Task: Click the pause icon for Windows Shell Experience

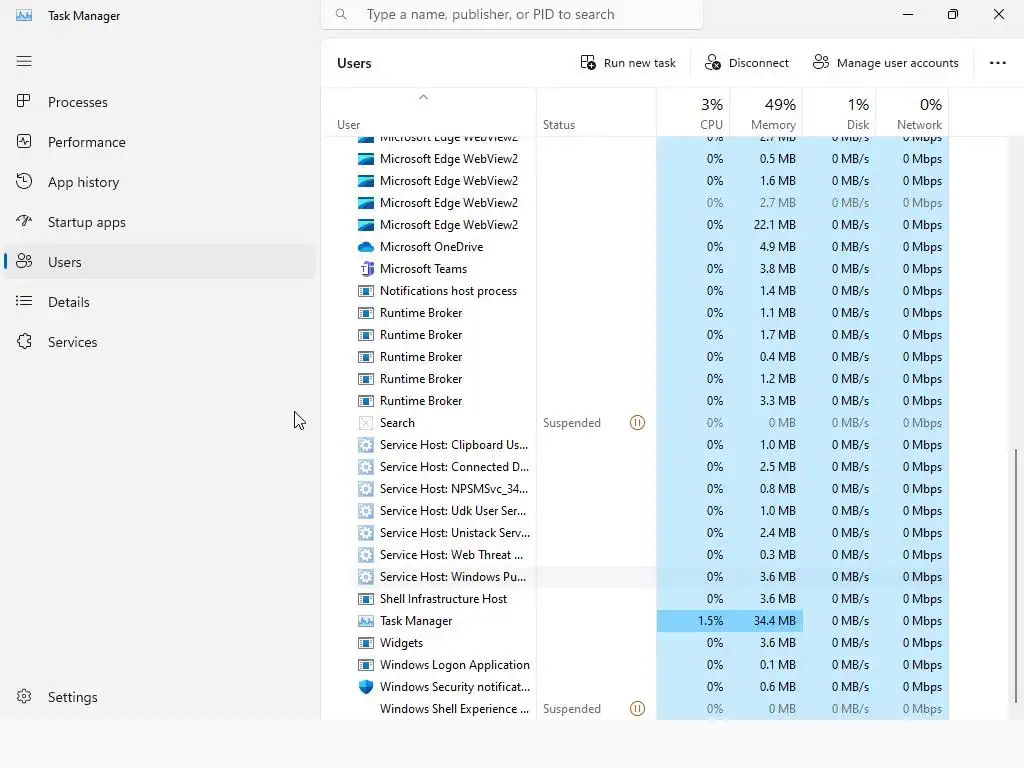Action: [637, 709]
